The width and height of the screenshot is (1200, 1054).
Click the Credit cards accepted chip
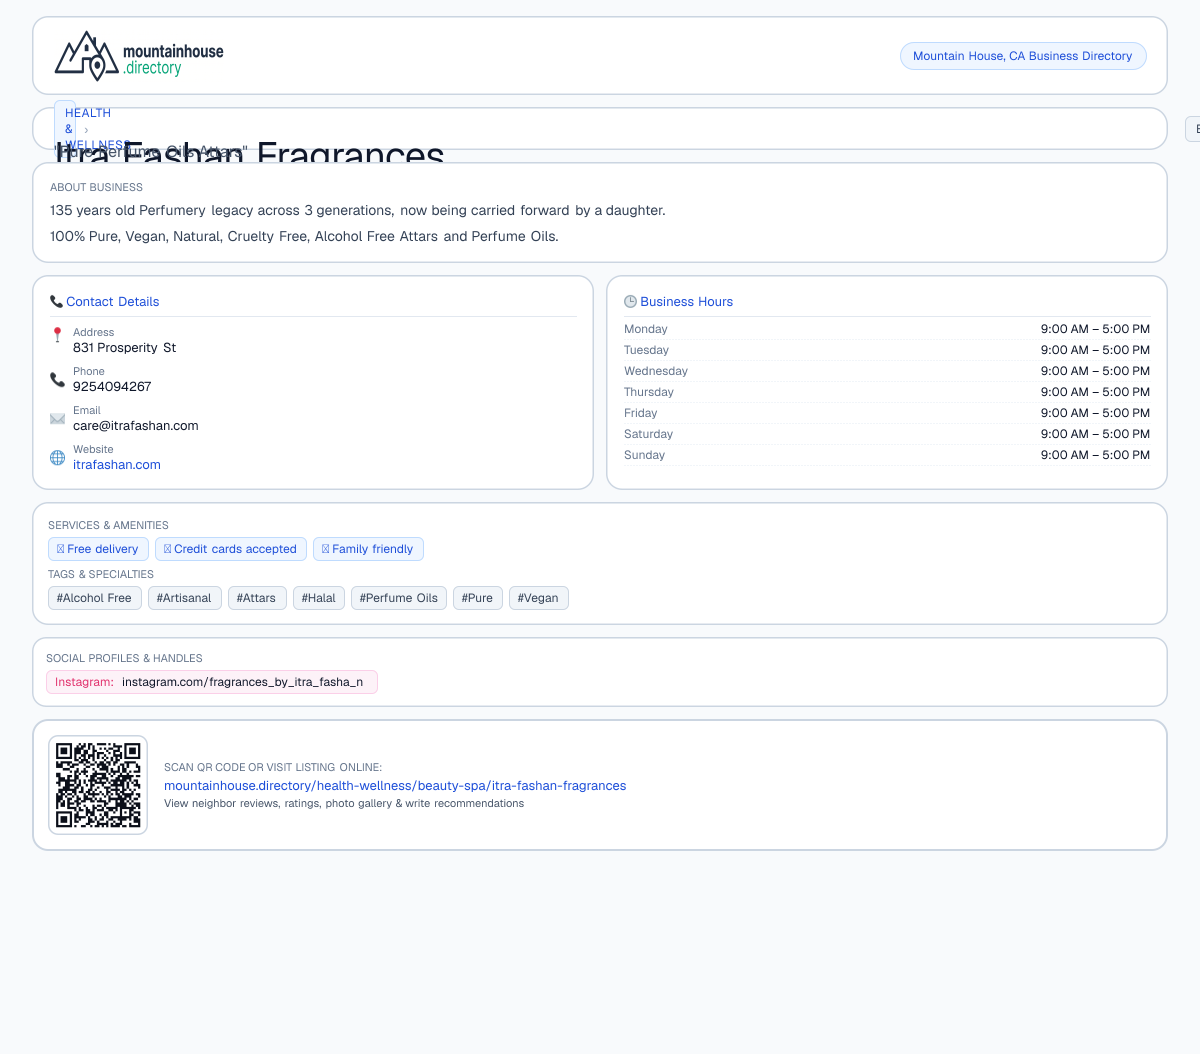pos(231,549)
